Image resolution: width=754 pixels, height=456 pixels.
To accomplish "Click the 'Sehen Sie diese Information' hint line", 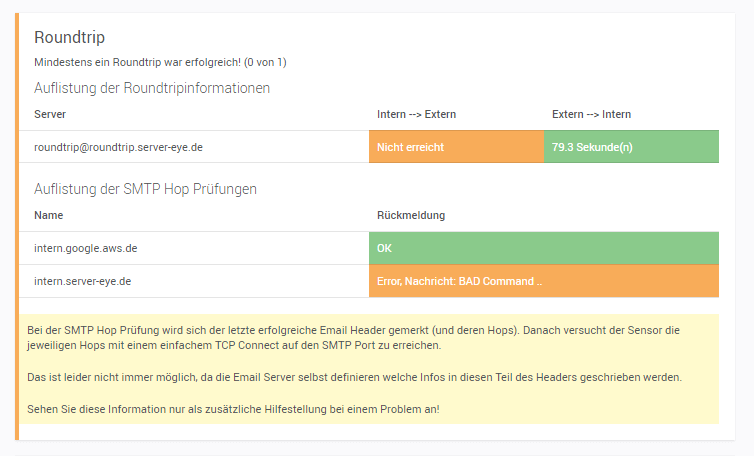I will pos(236,409).
